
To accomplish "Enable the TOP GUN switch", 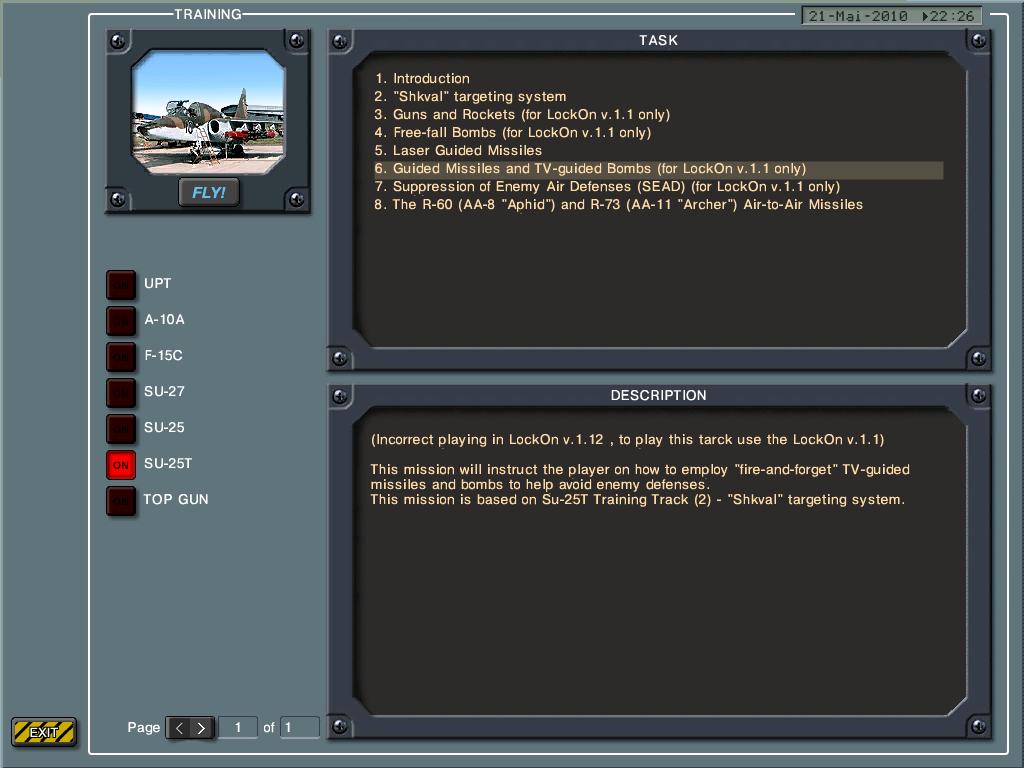I will [121, 500].
